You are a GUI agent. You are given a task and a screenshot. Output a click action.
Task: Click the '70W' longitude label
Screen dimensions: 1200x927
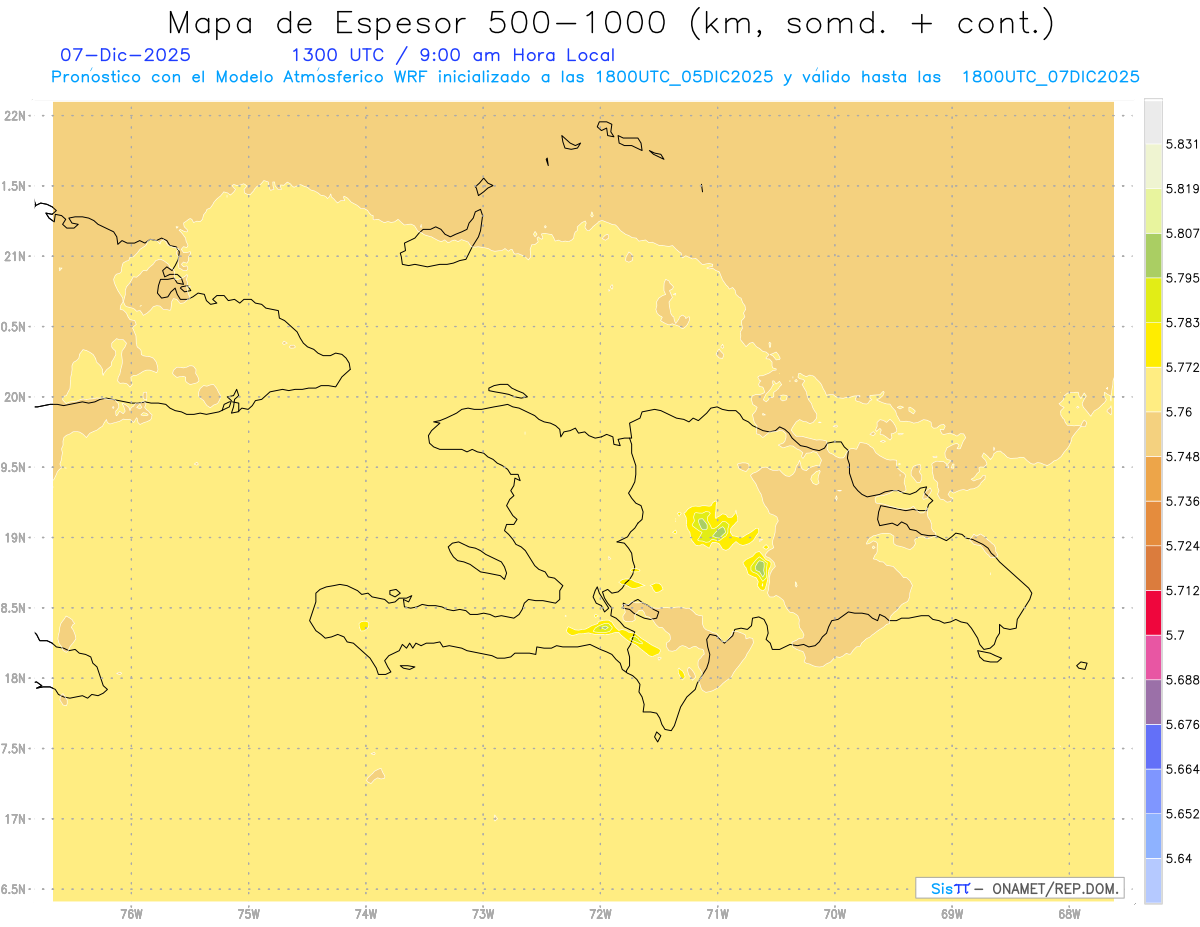click(x=835, y=914)
